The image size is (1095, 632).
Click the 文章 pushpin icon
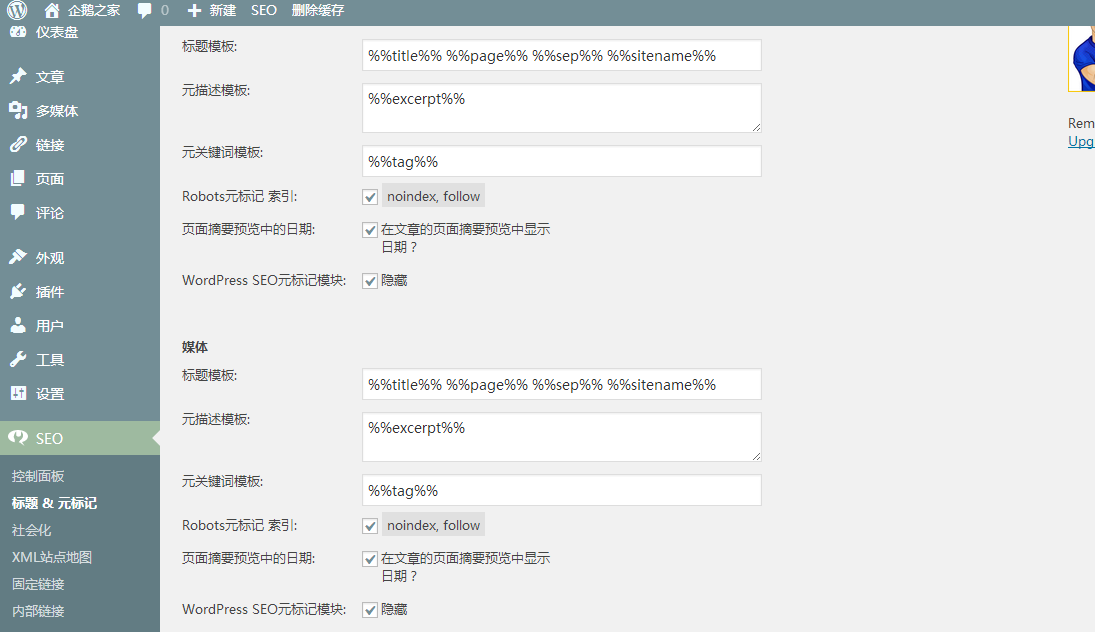pos(18,76)
